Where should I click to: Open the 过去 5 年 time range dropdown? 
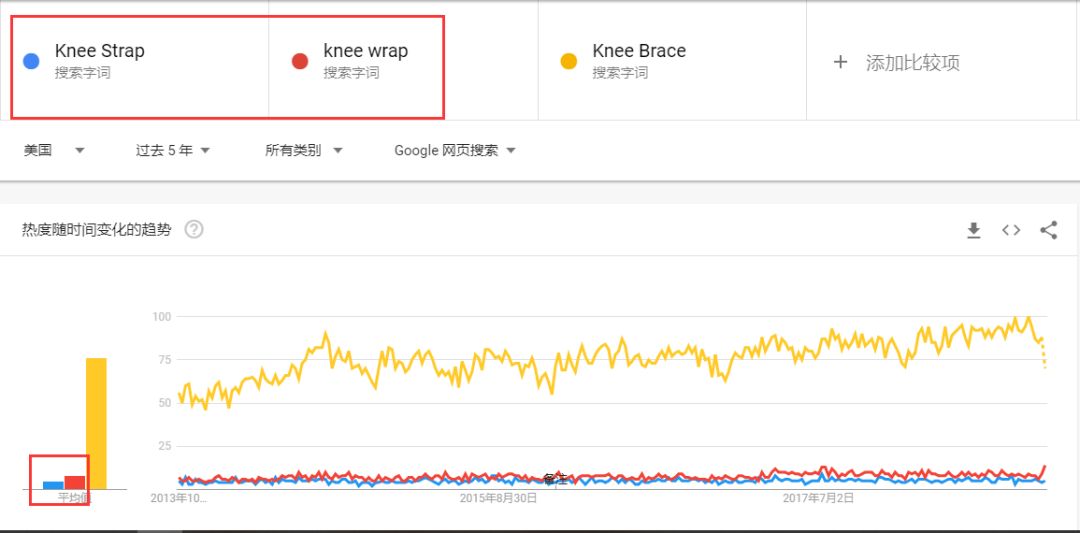[x=172, y=150]
